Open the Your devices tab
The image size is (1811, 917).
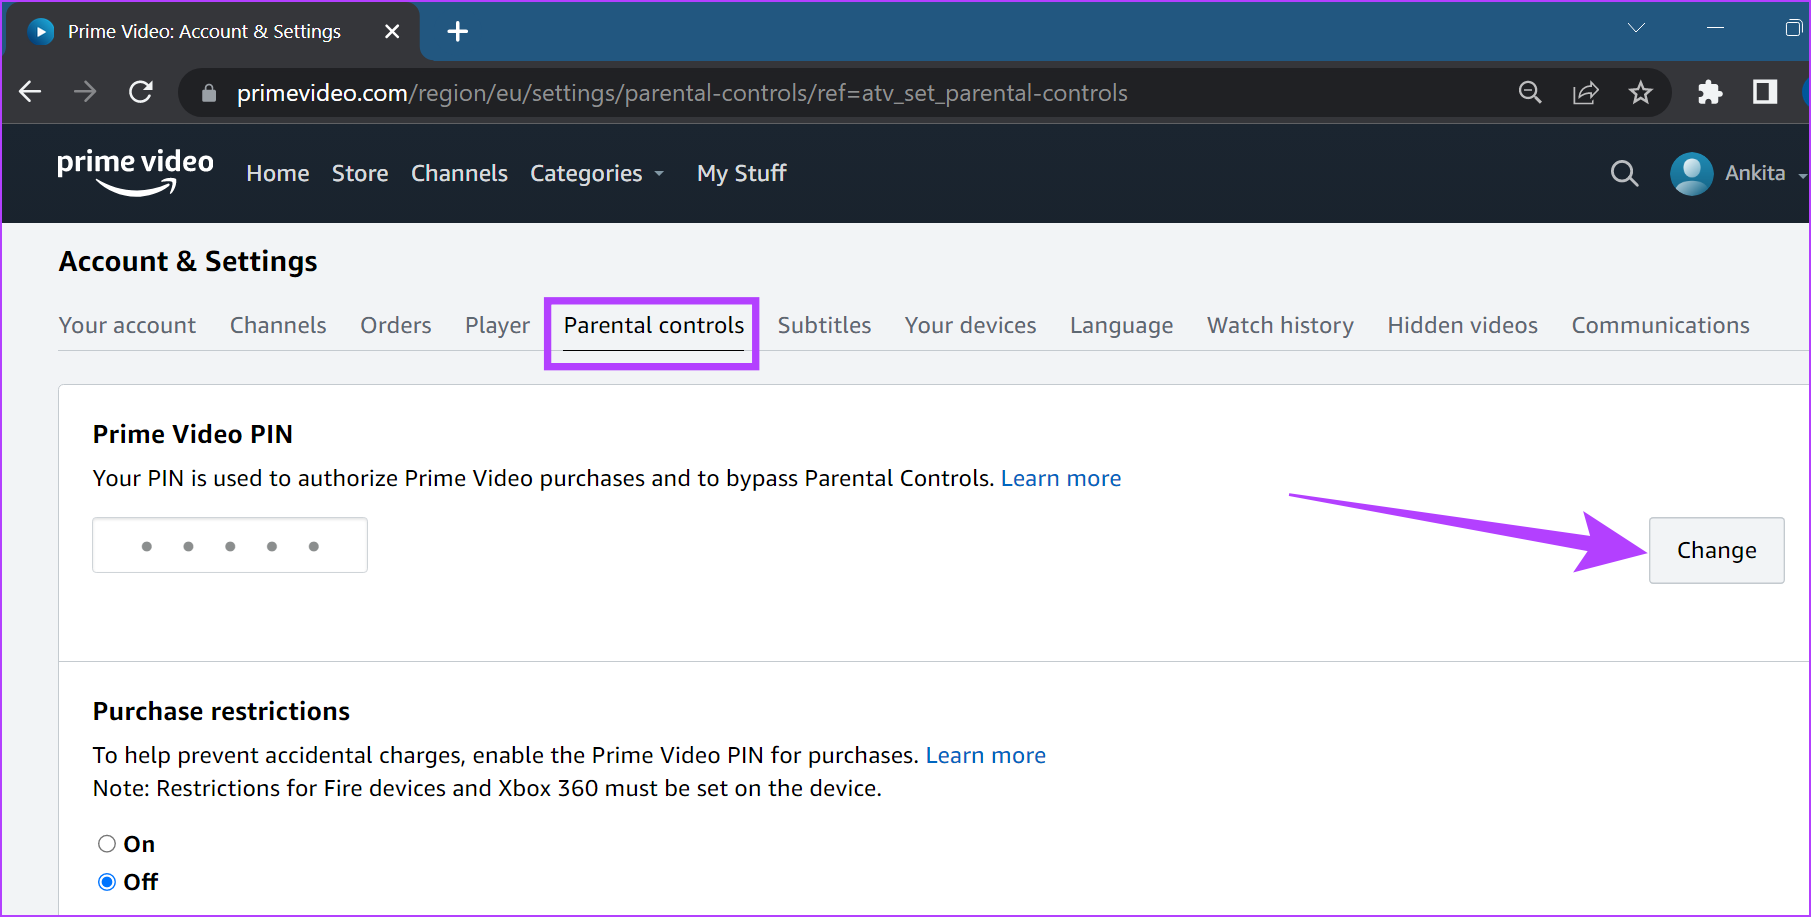point(970,326)
